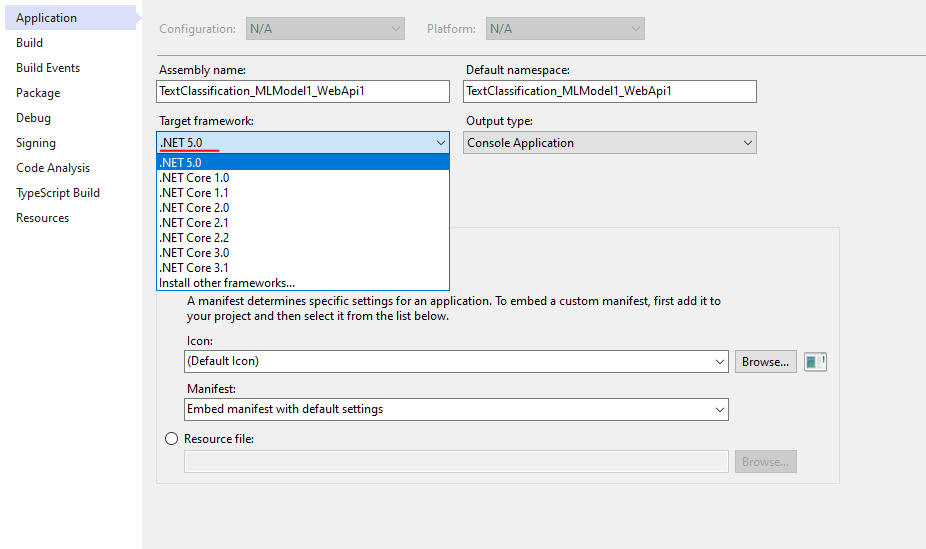
Task: Click the Browse button for Resource file
Action: click(x=765, y=462)
